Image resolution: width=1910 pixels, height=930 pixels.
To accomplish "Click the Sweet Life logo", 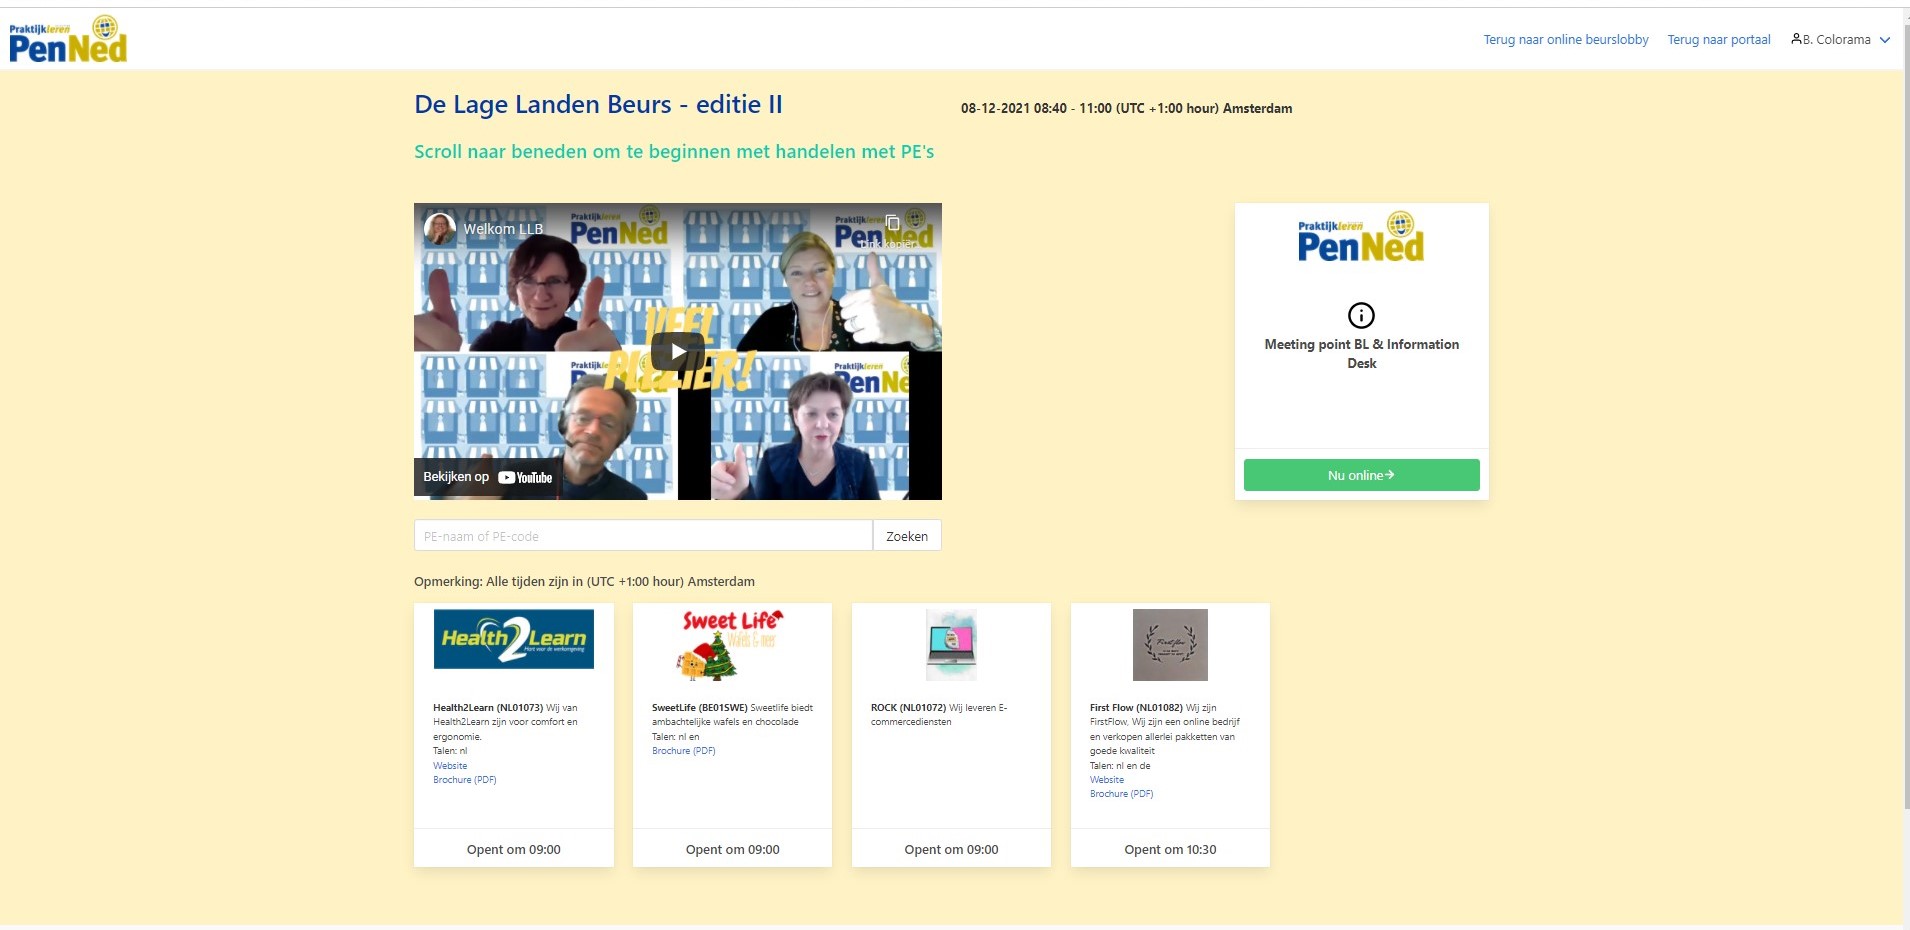I will (732, 644).
